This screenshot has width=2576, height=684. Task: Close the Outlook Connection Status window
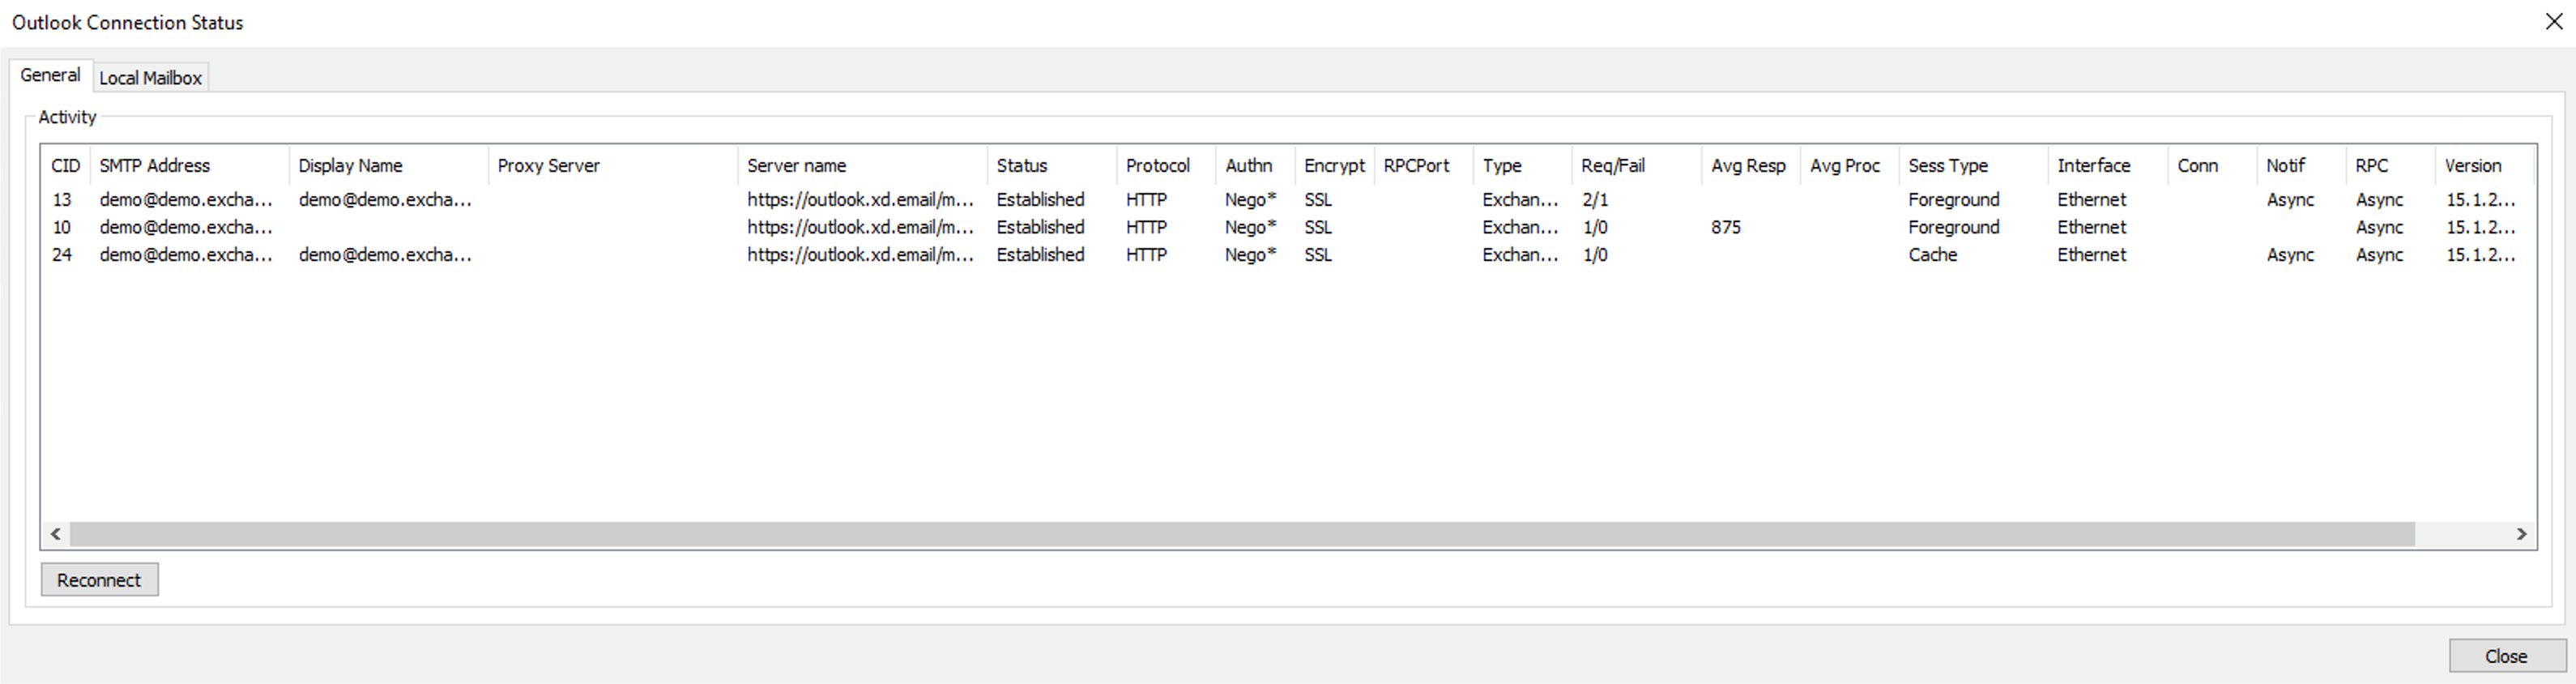click(2553, 22)
